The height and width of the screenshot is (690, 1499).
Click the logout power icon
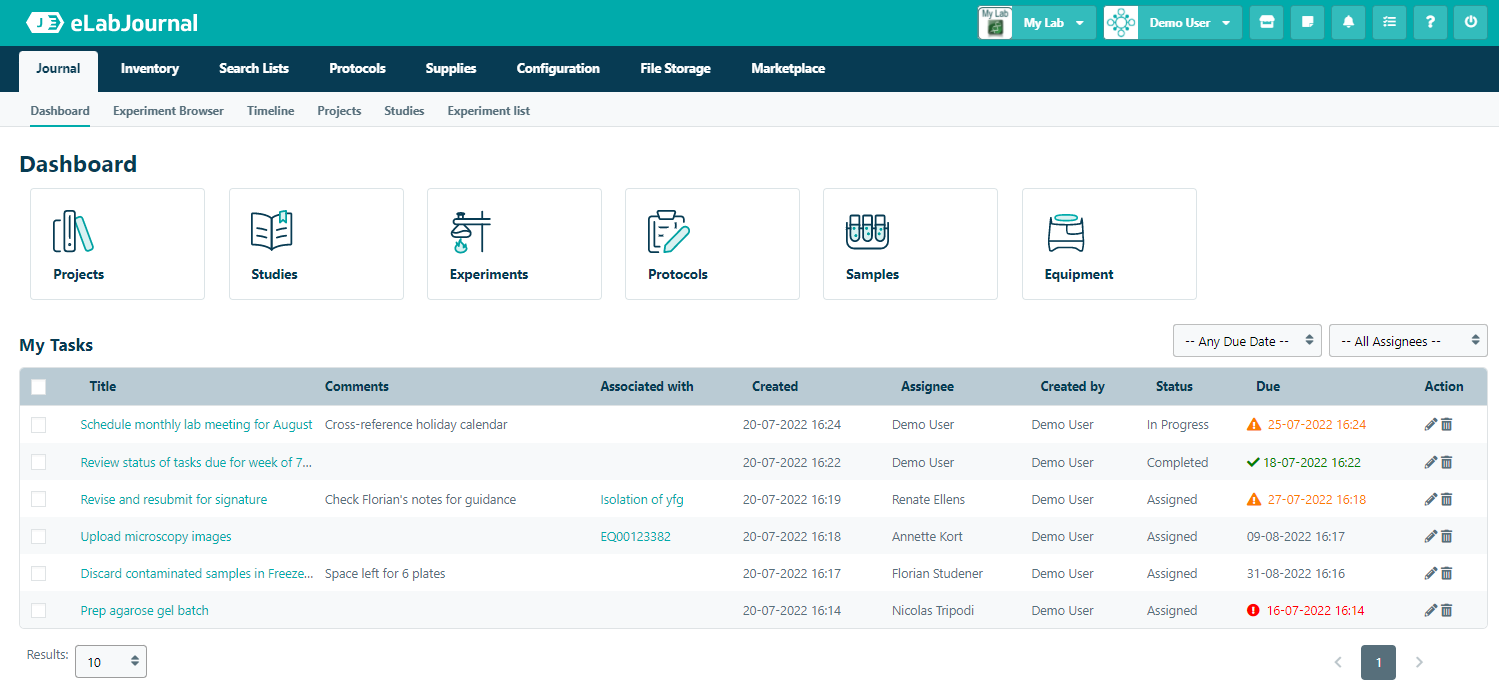(x=1470, y=21)
